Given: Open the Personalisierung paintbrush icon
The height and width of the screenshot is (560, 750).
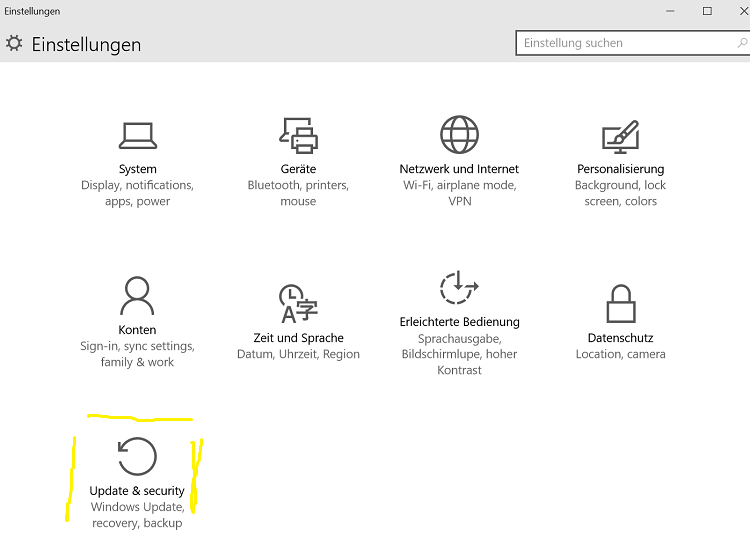Looking at the screenshot, I should 620,137.
